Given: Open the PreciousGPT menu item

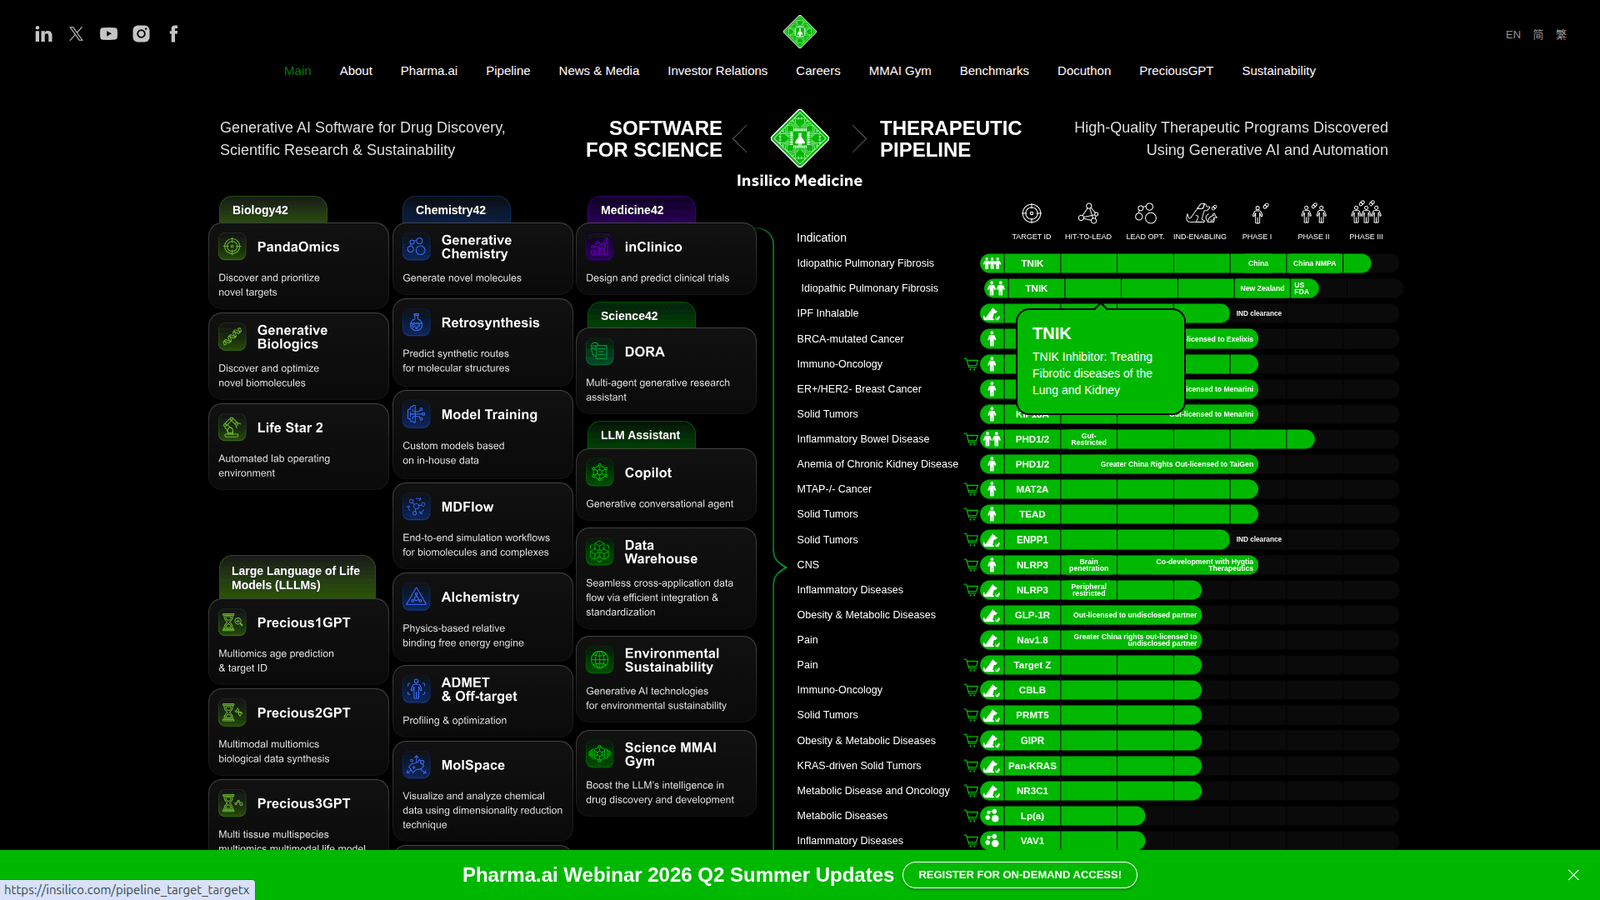Looking at the screenshot, I should 1176,71.
